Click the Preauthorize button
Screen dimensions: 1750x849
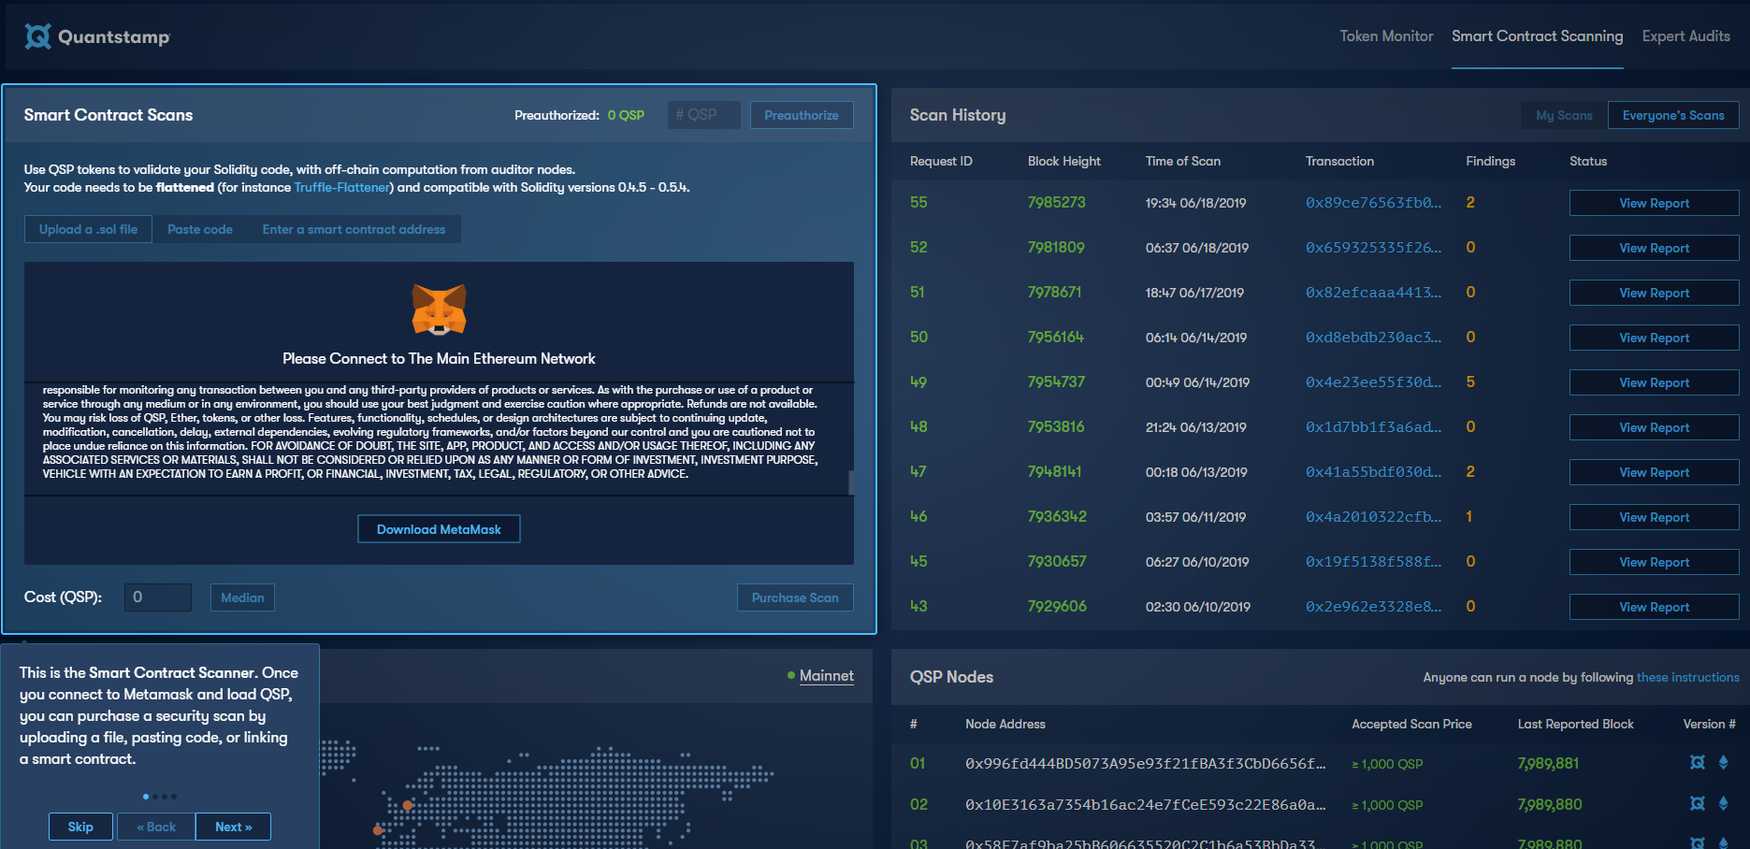tap(801, 115)
